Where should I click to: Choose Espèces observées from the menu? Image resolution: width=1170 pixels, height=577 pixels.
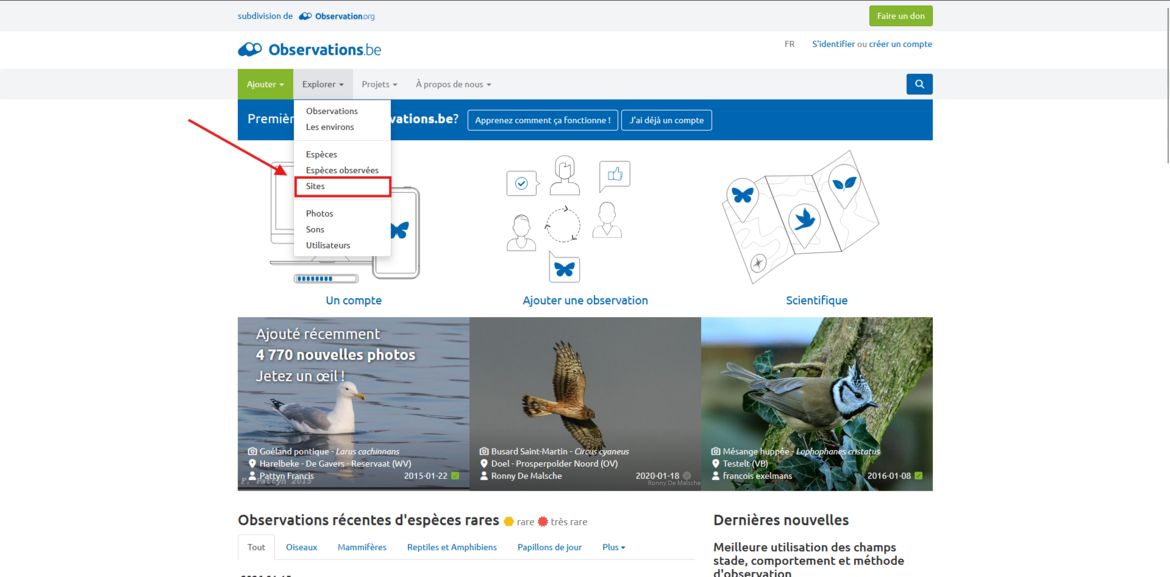[x=342, y=170]
